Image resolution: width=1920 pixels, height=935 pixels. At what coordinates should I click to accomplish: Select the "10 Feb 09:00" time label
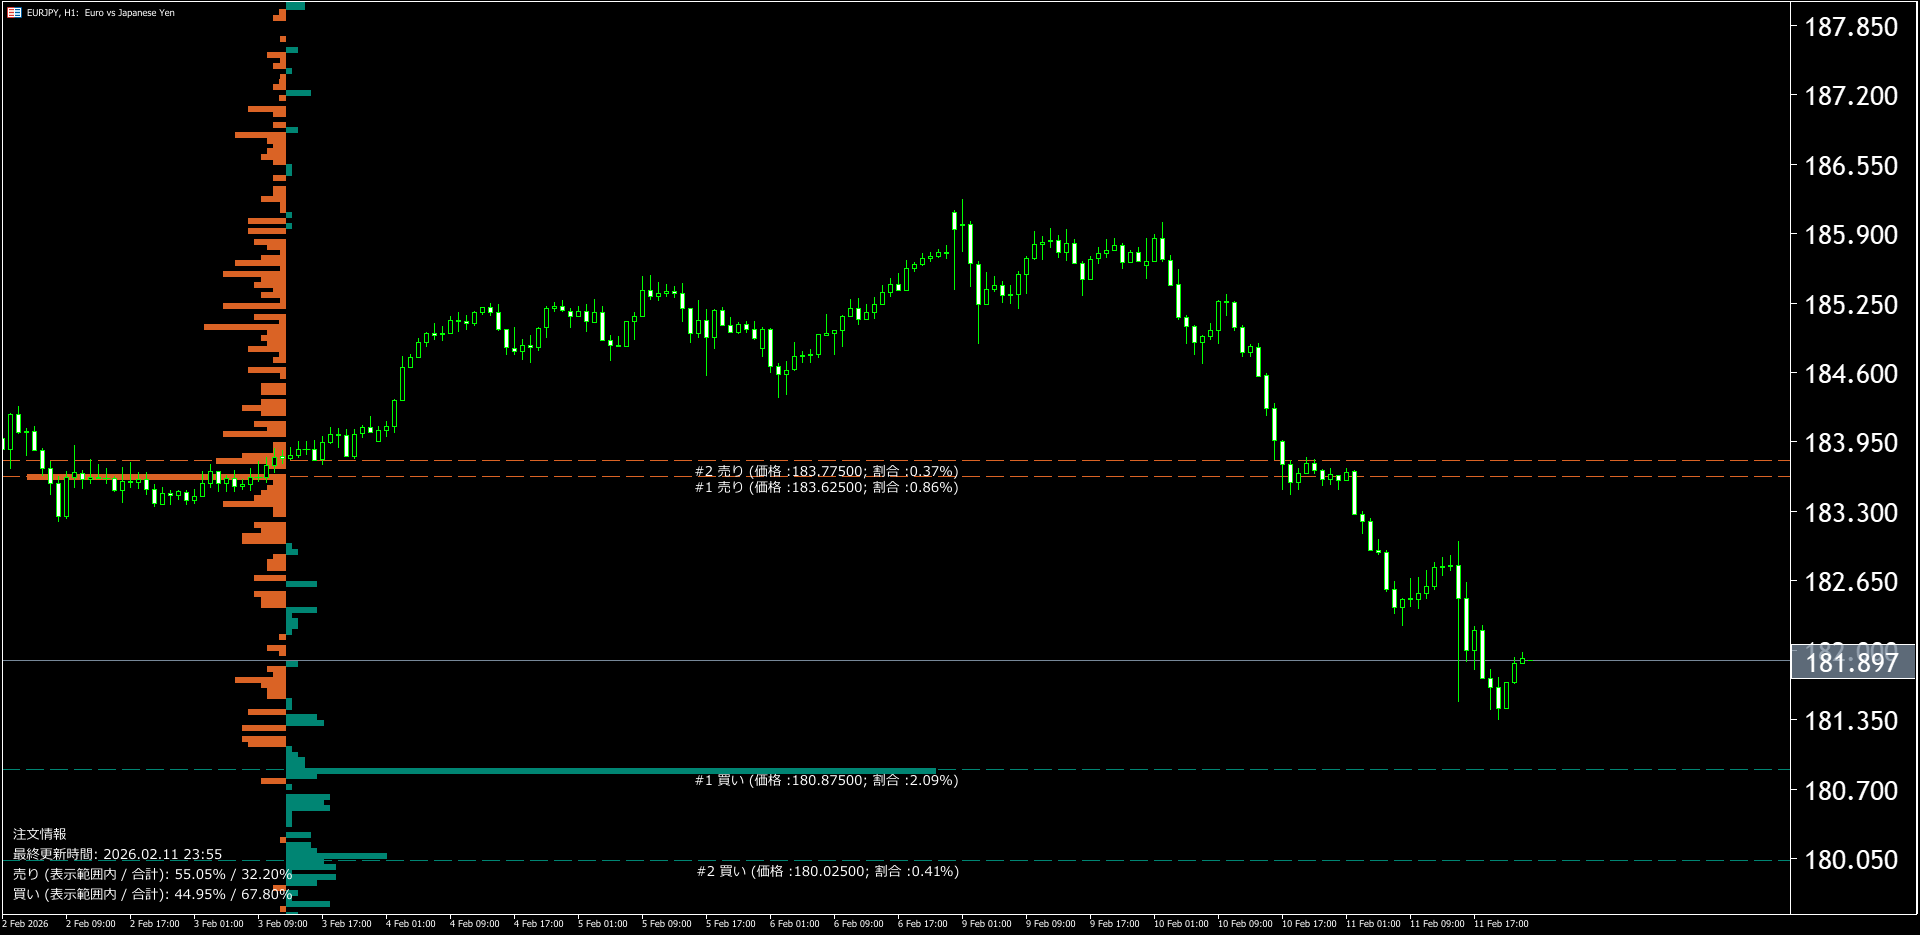(1245, 924)
